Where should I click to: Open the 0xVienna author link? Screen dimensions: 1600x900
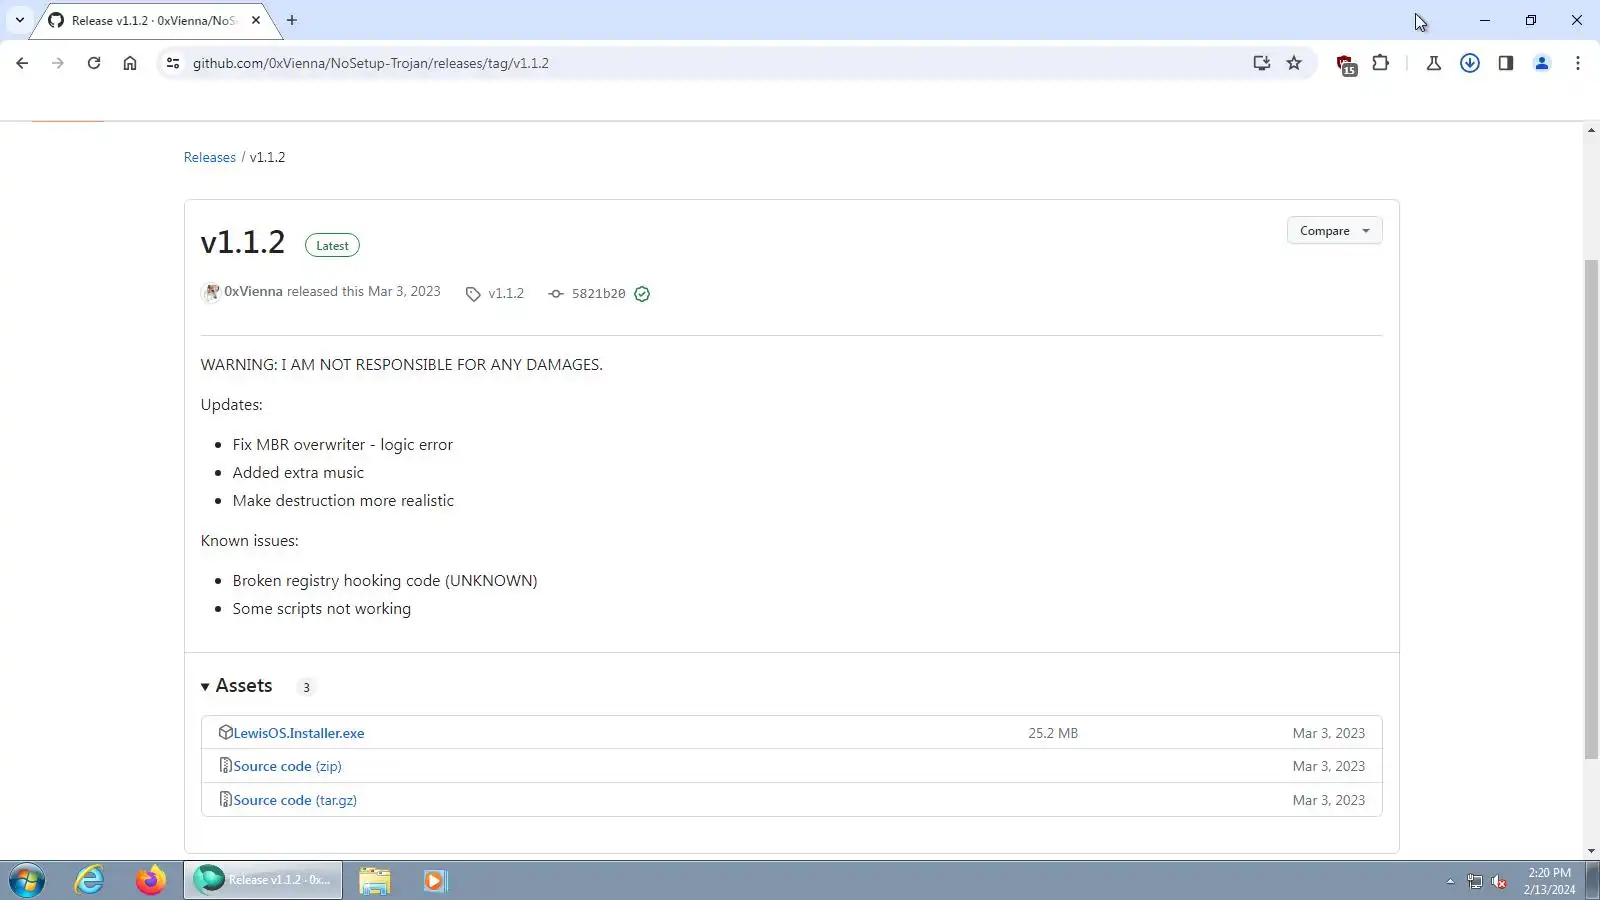pos(253,291)
